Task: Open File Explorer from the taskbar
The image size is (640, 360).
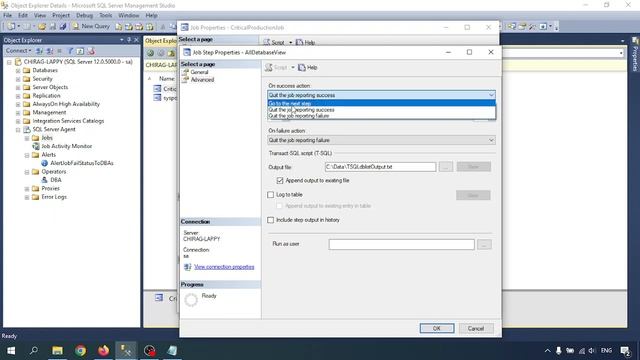Action: pos(57,351)
